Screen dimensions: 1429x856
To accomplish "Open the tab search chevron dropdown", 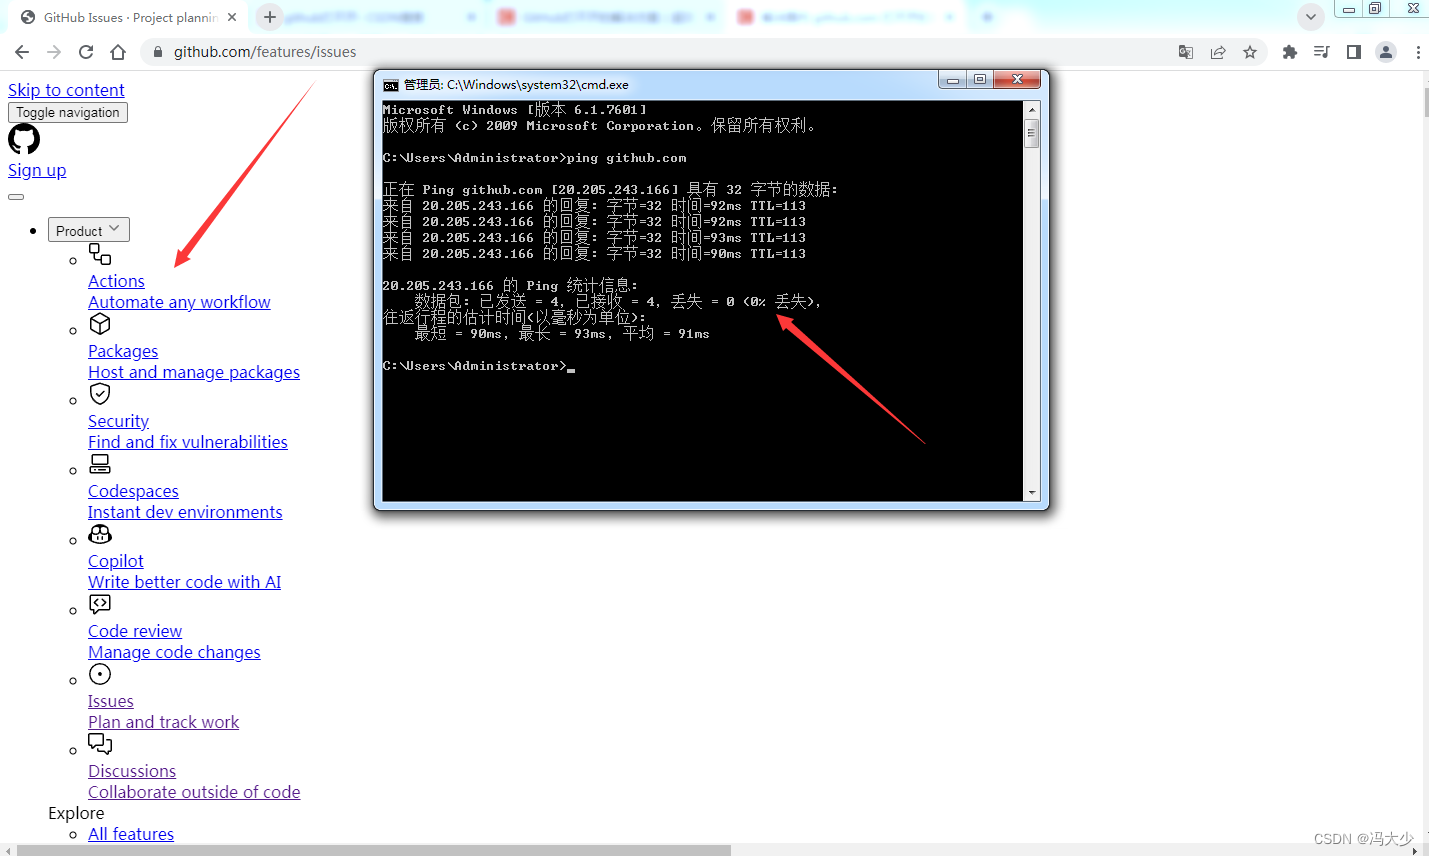I will coord(1311,17).
